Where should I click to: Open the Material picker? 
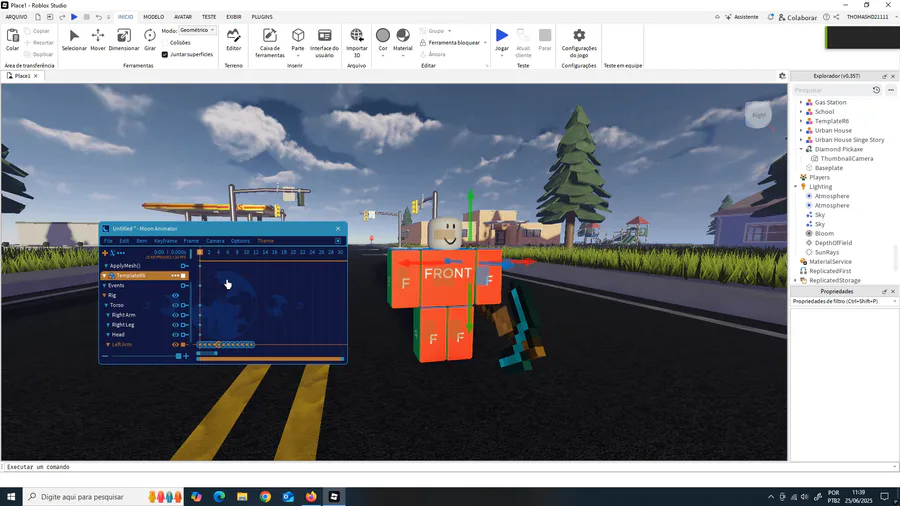[x=403, y=40]
